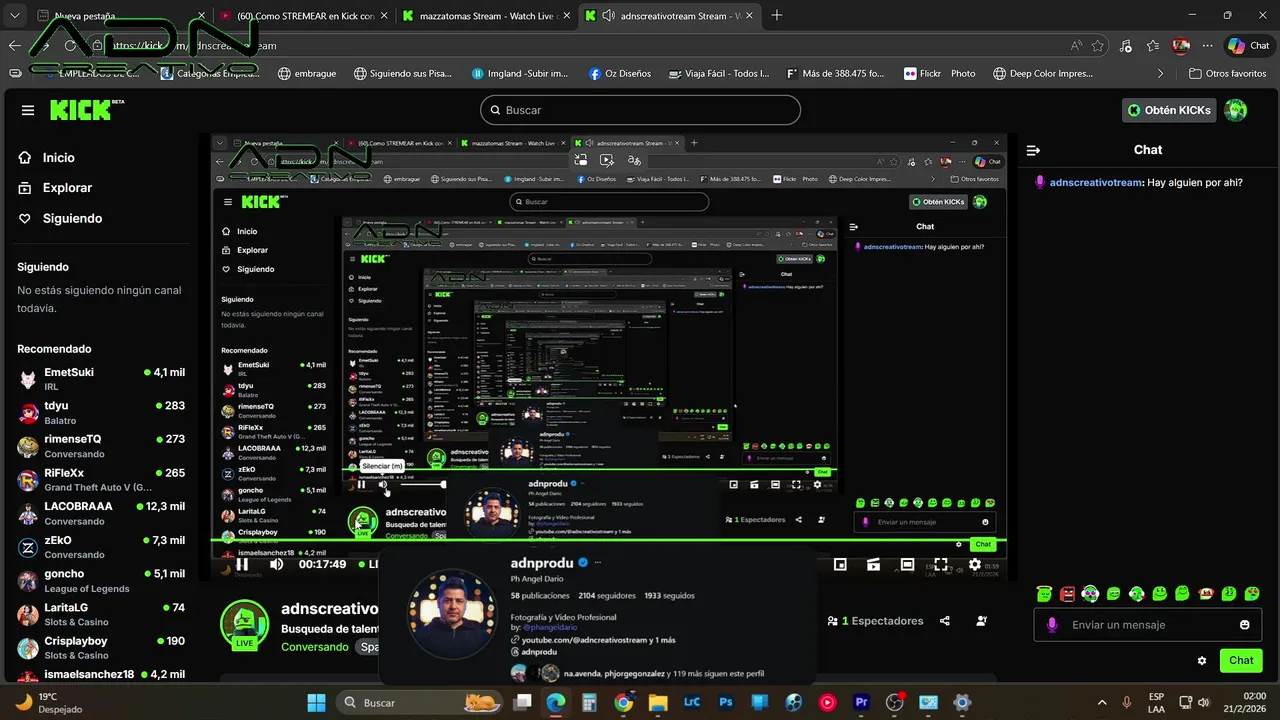1280x720 pixels.
Task: Select the adnscreativotream Stream browser tab
Action: [x=669, y=16]
